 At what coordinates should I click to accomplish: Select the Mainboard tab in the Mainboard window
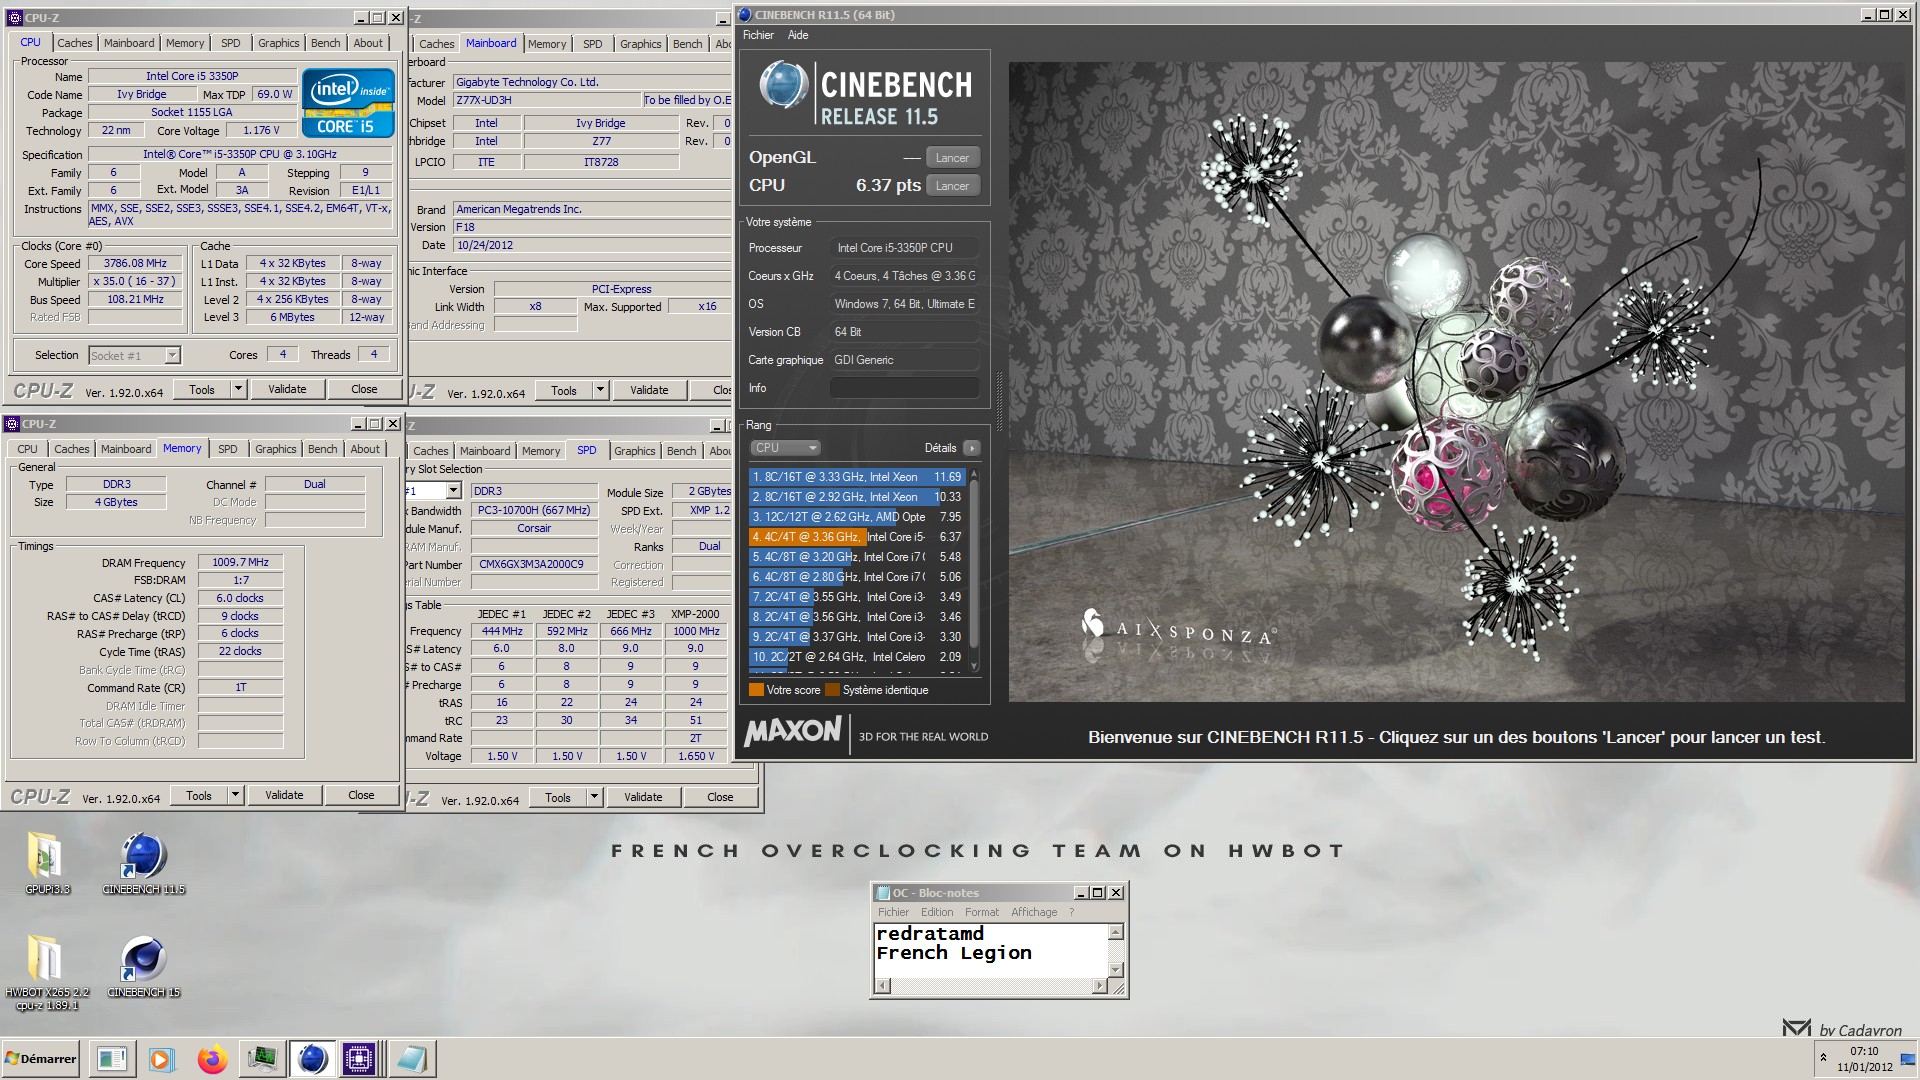491,44
